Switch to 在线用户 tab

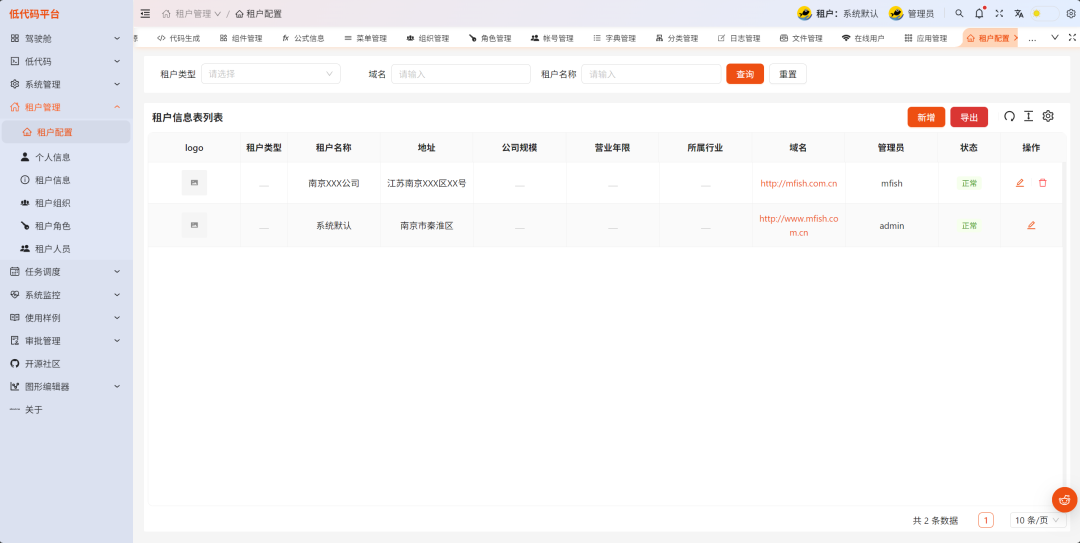click(x=863, y=39)
